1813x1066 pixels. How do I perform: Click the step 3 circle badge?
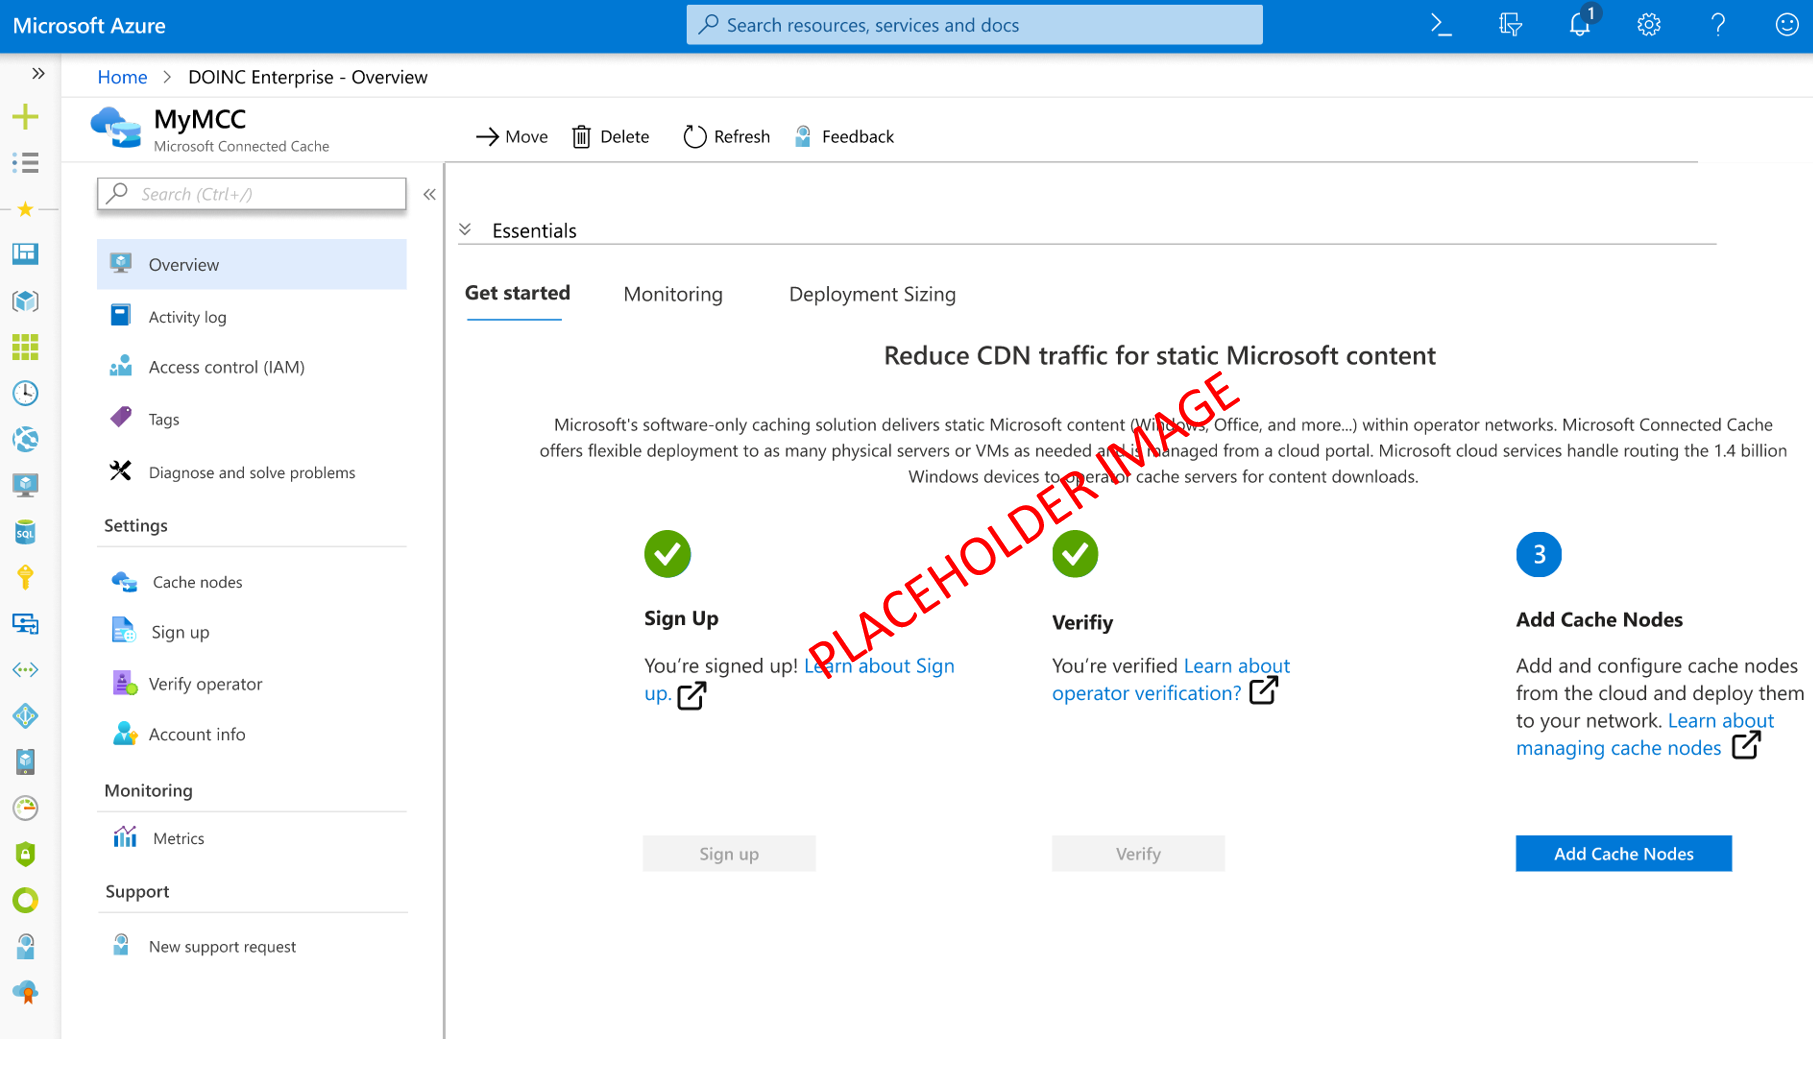click(1539, 554)
